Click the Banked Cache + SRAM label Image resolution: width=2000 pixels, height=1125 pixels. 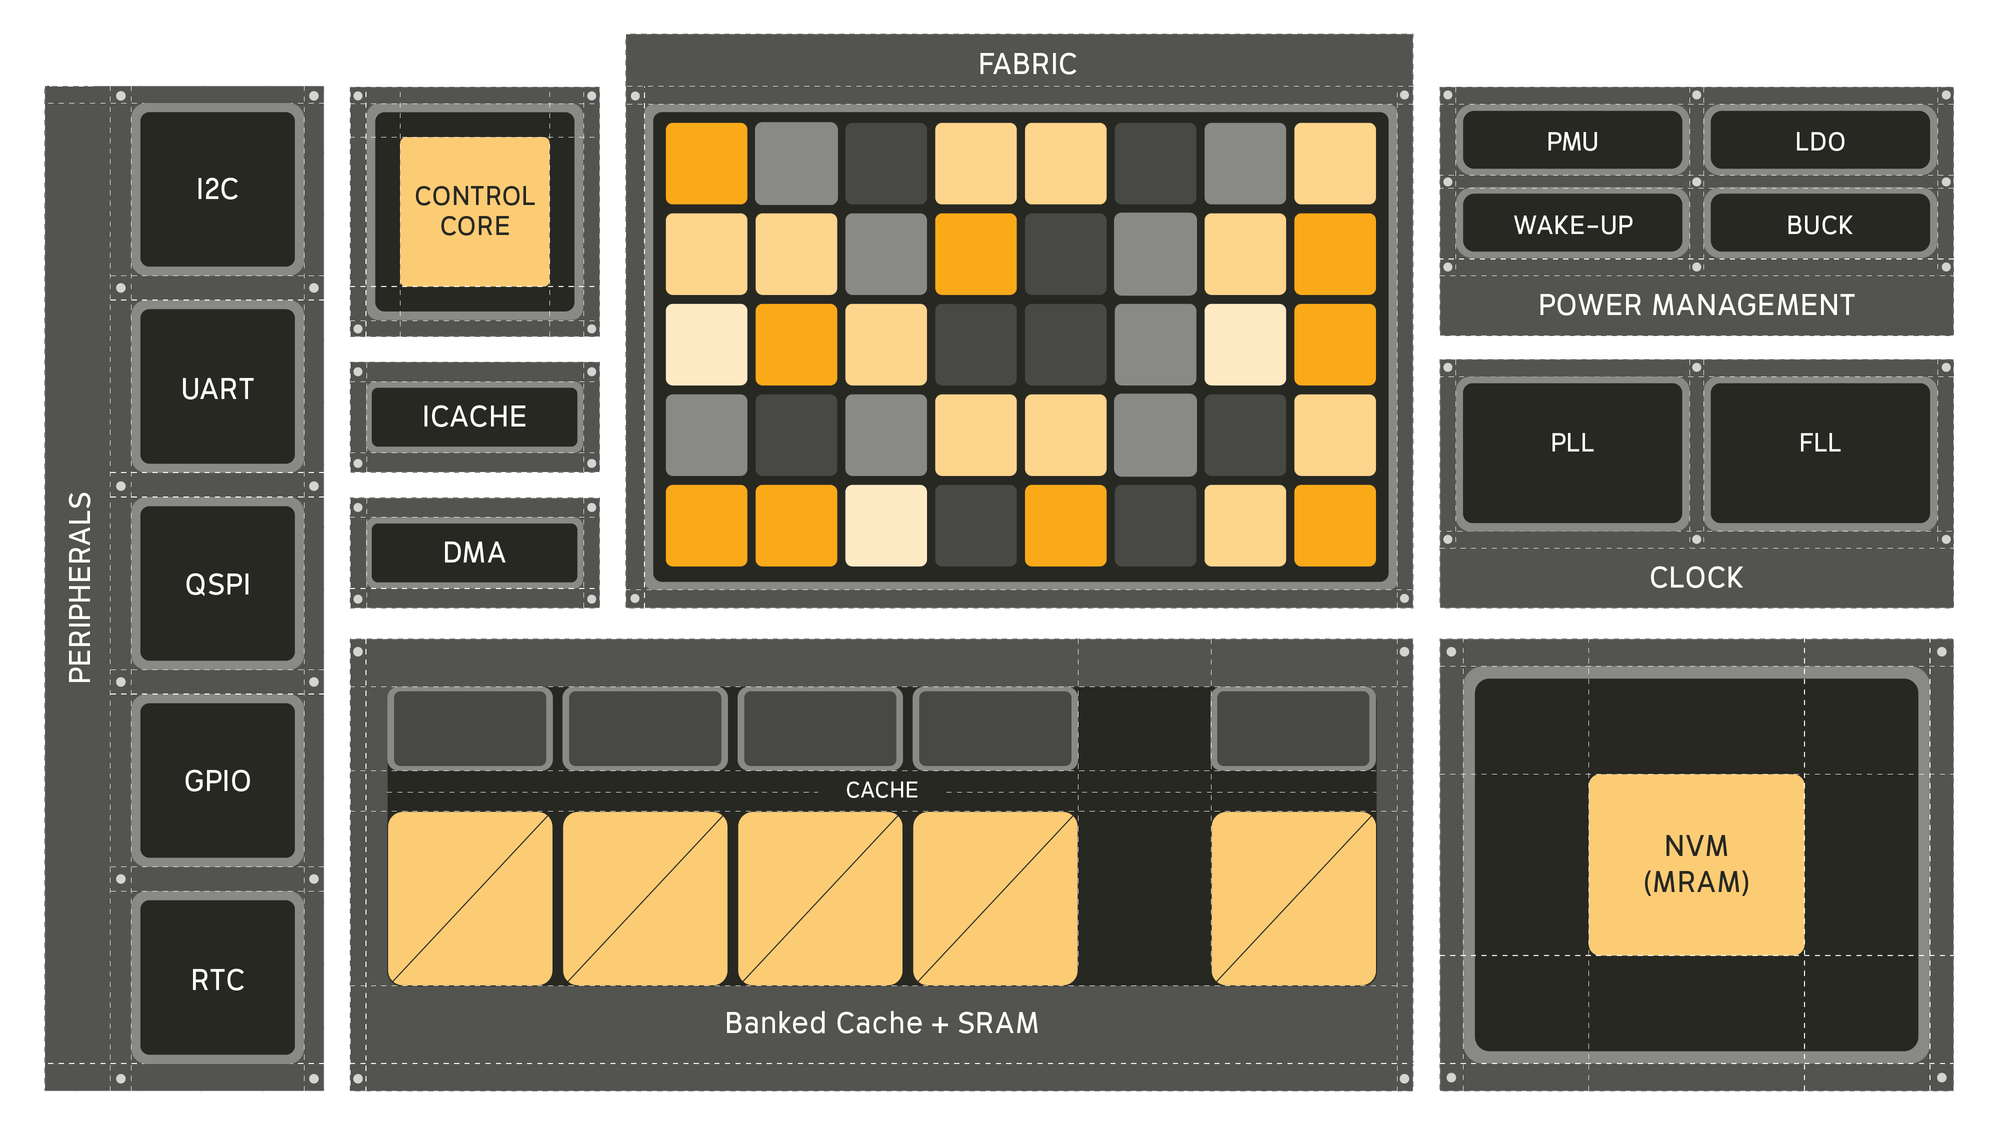pos(881,1023)
